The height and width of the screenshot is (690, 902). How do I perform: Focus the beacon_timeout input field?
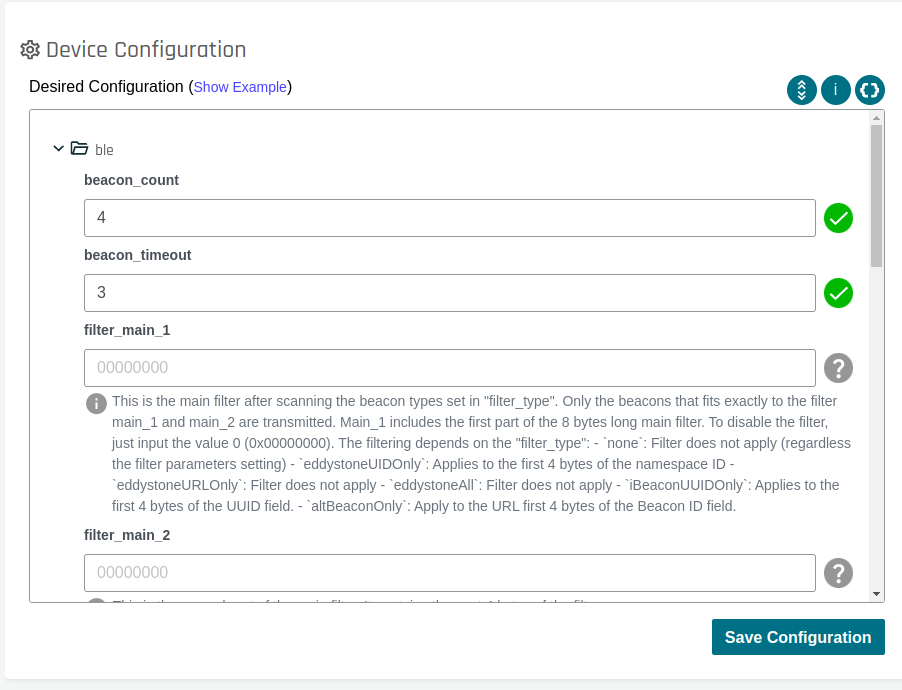coord(450,293)
